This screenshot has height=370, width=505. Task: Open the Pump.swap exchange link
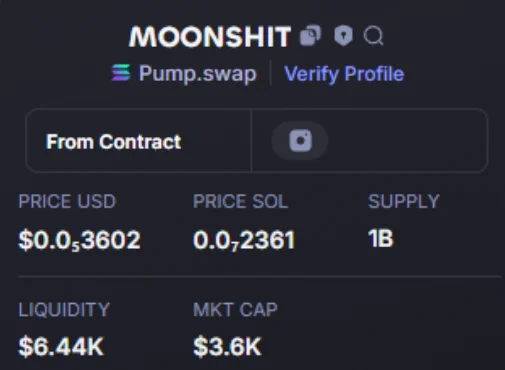coord(197,73)
